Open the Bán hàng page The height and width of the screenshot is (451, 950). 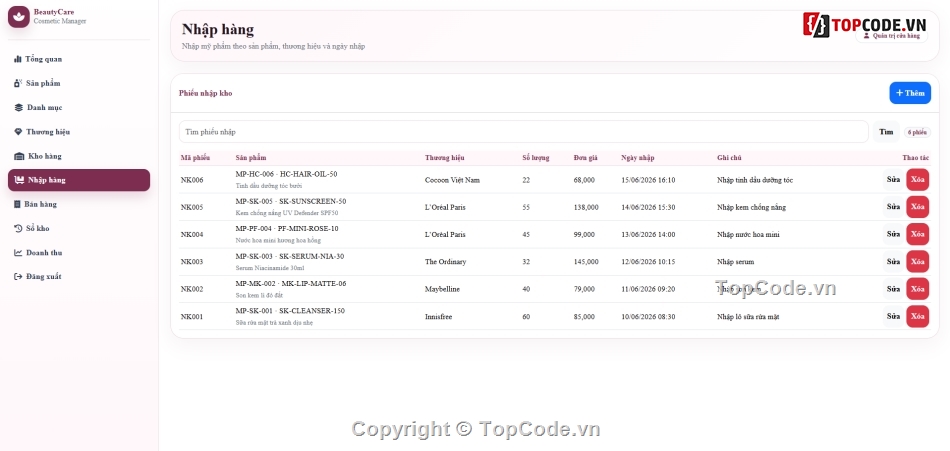(79, 204)
